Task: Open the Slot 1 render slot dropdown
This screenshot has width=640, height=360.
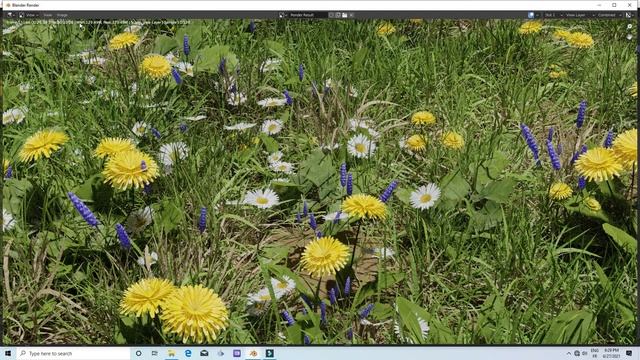Action: [x=552, y=15]
